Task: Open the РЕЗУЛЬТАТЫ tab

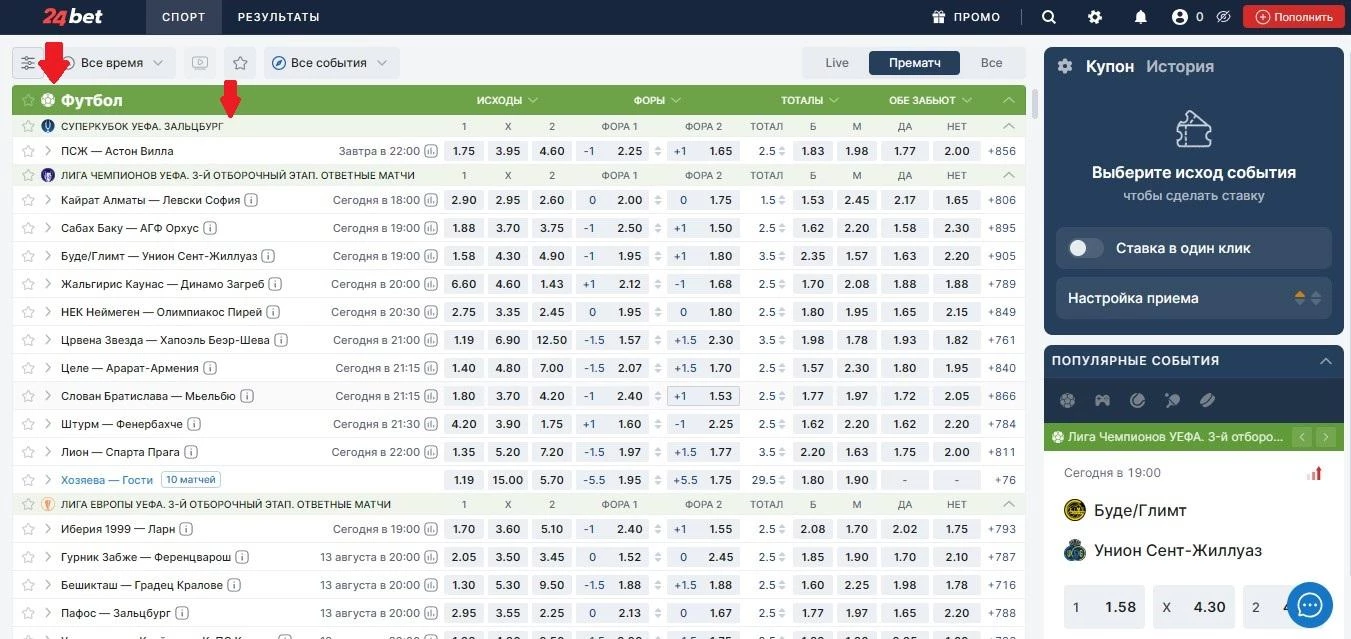Action: click(x=279, y=17)
